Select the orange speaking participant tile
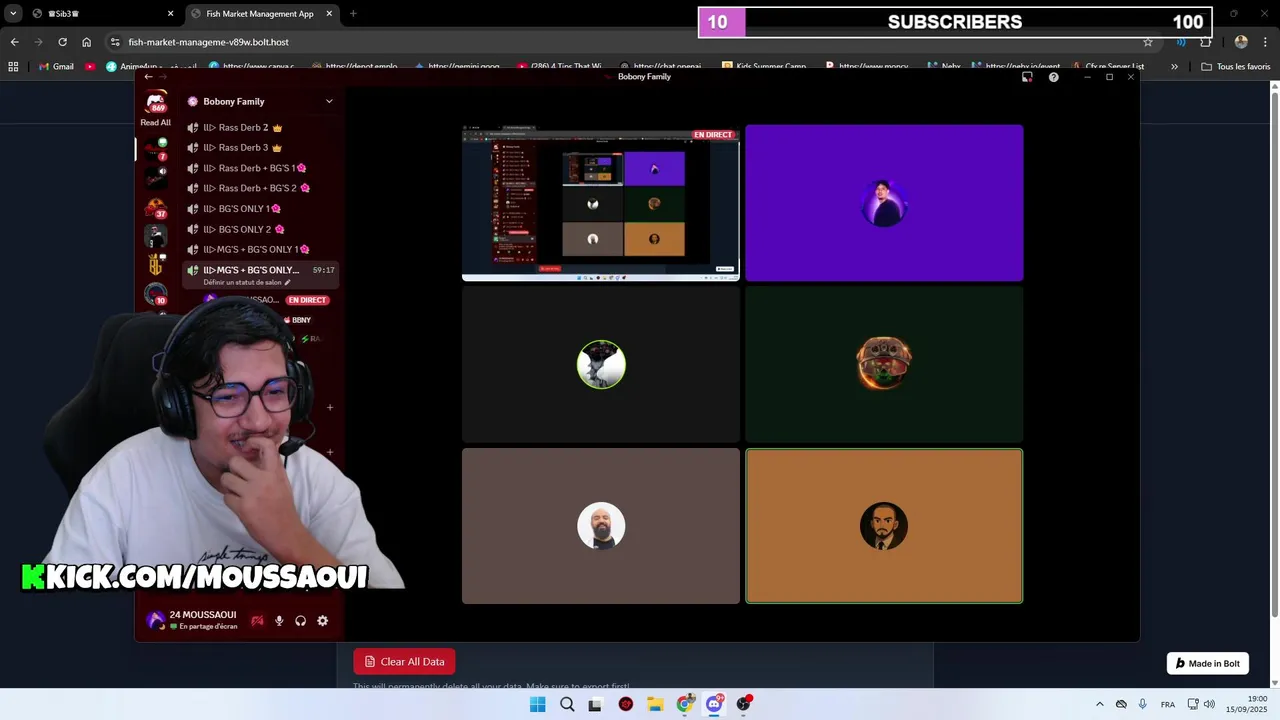The width and height of the screenshot is (1280, 720). point(884,526)
